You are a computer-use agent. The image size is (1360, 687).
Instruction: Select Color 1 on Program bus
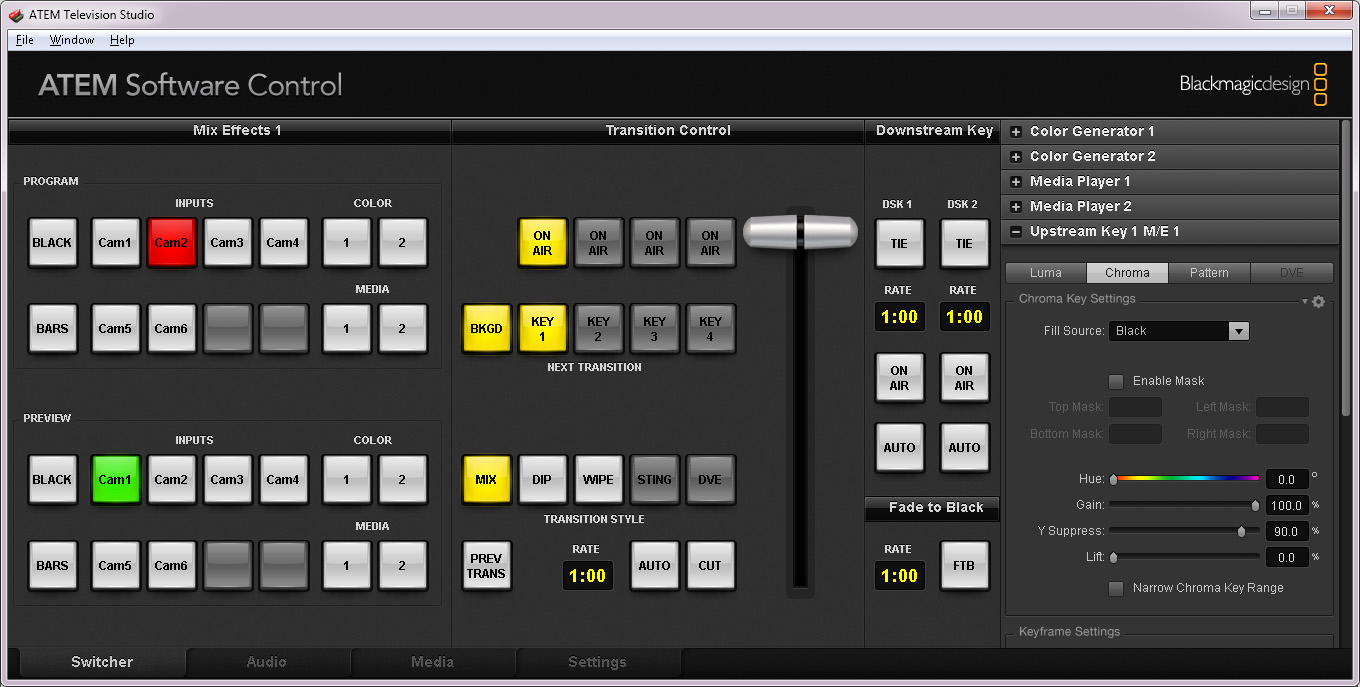(346, 243)
